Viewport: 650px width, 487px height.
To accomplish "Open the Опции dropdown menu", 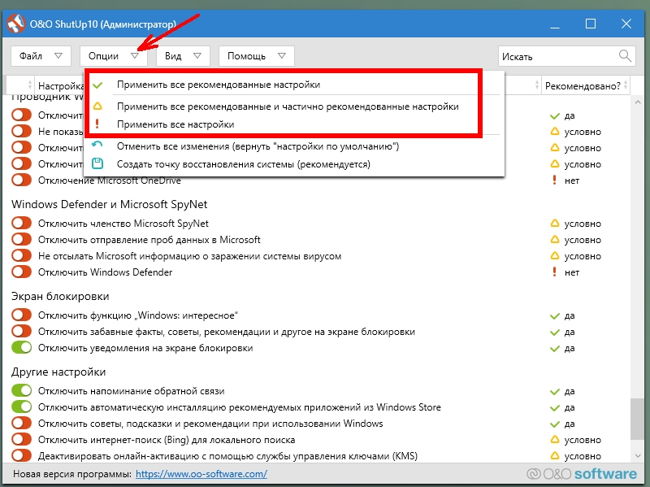I will 114,56.
